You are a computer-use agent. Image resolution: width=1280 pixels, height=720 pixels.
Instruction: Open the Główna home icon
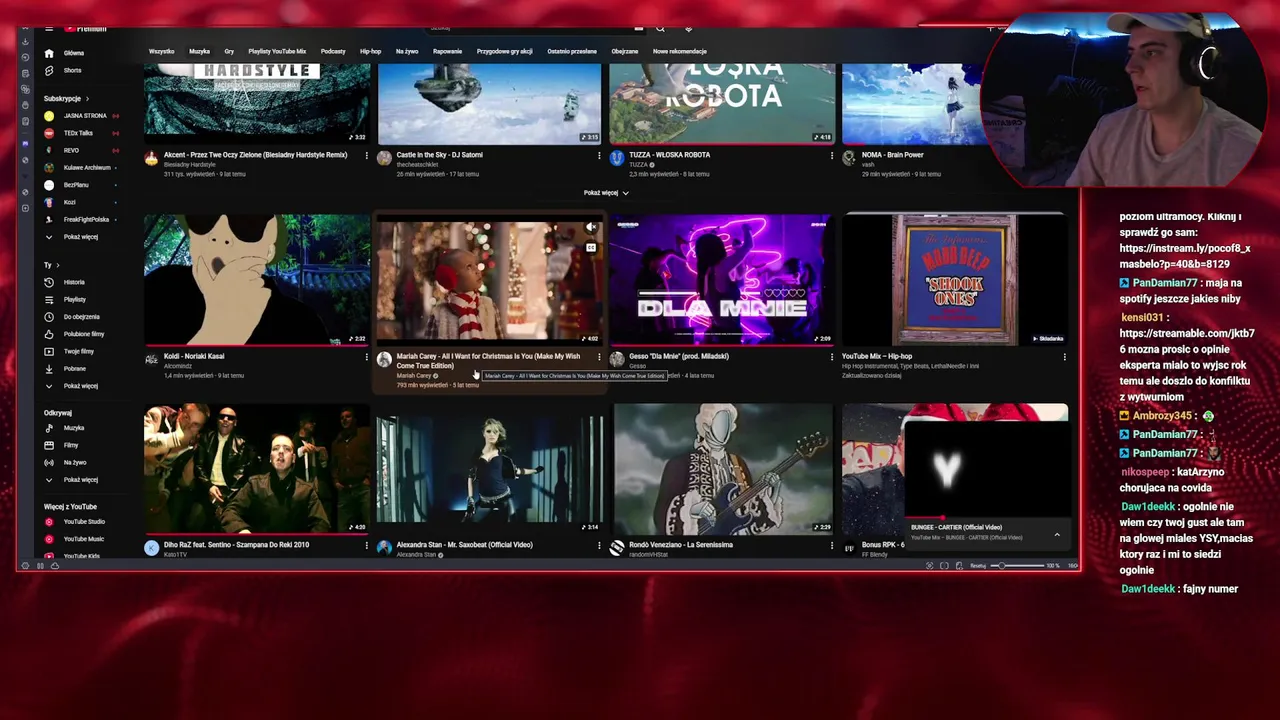pyautogui.click(x=49, y=53)
